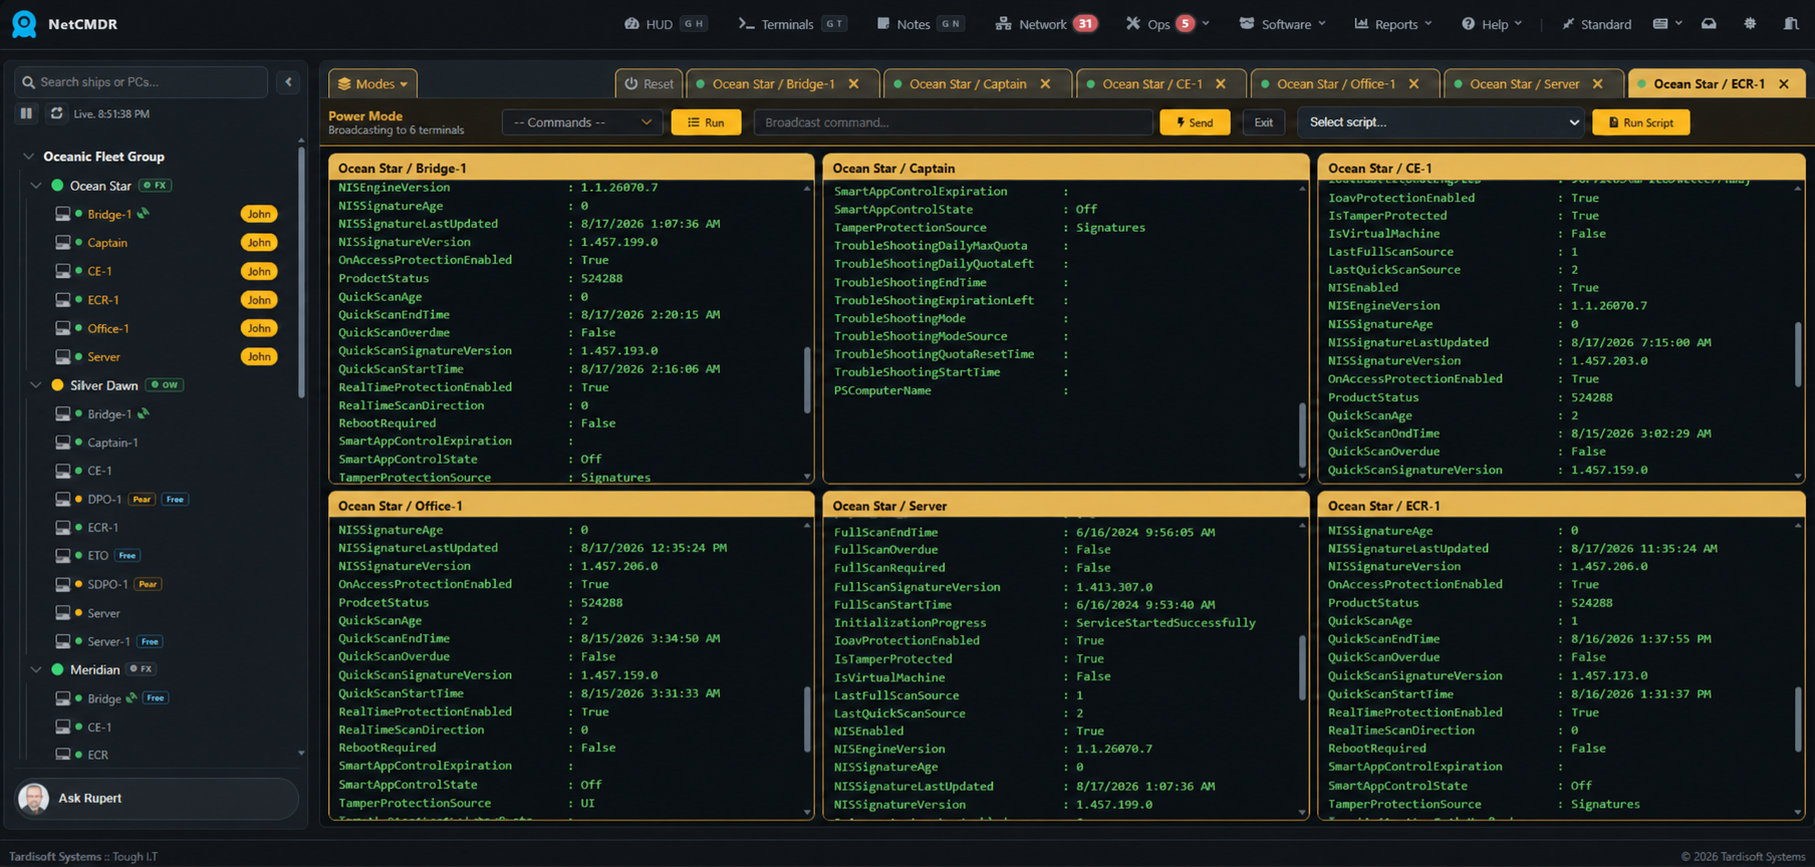Select Ocean Star Captain PC in the tree
This screenshot has width=1815, height=867.
(107, 243)
